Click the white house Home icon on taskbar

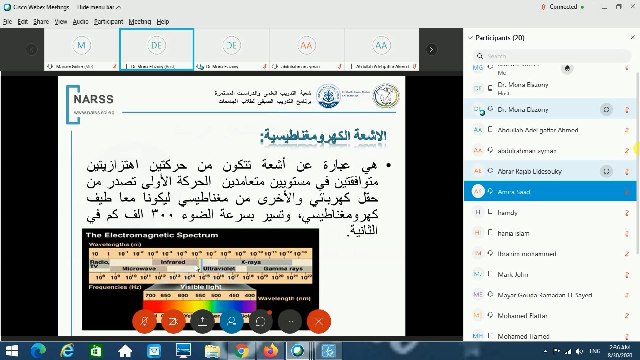click(125, 351)
